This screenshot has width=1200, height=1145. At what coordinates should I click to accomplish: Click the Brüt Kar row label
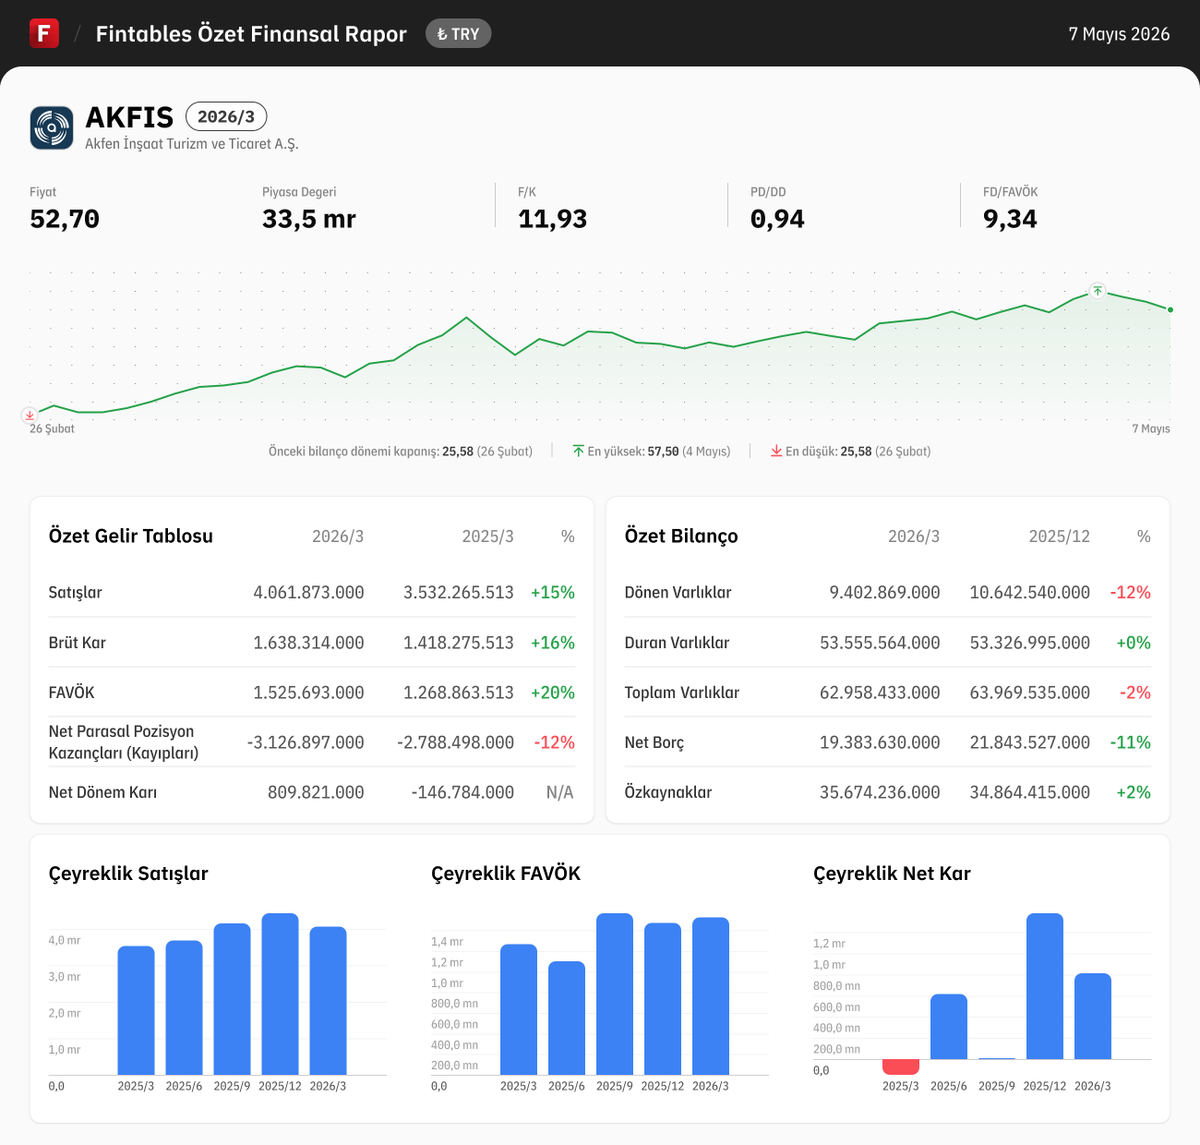pos(77,642)
